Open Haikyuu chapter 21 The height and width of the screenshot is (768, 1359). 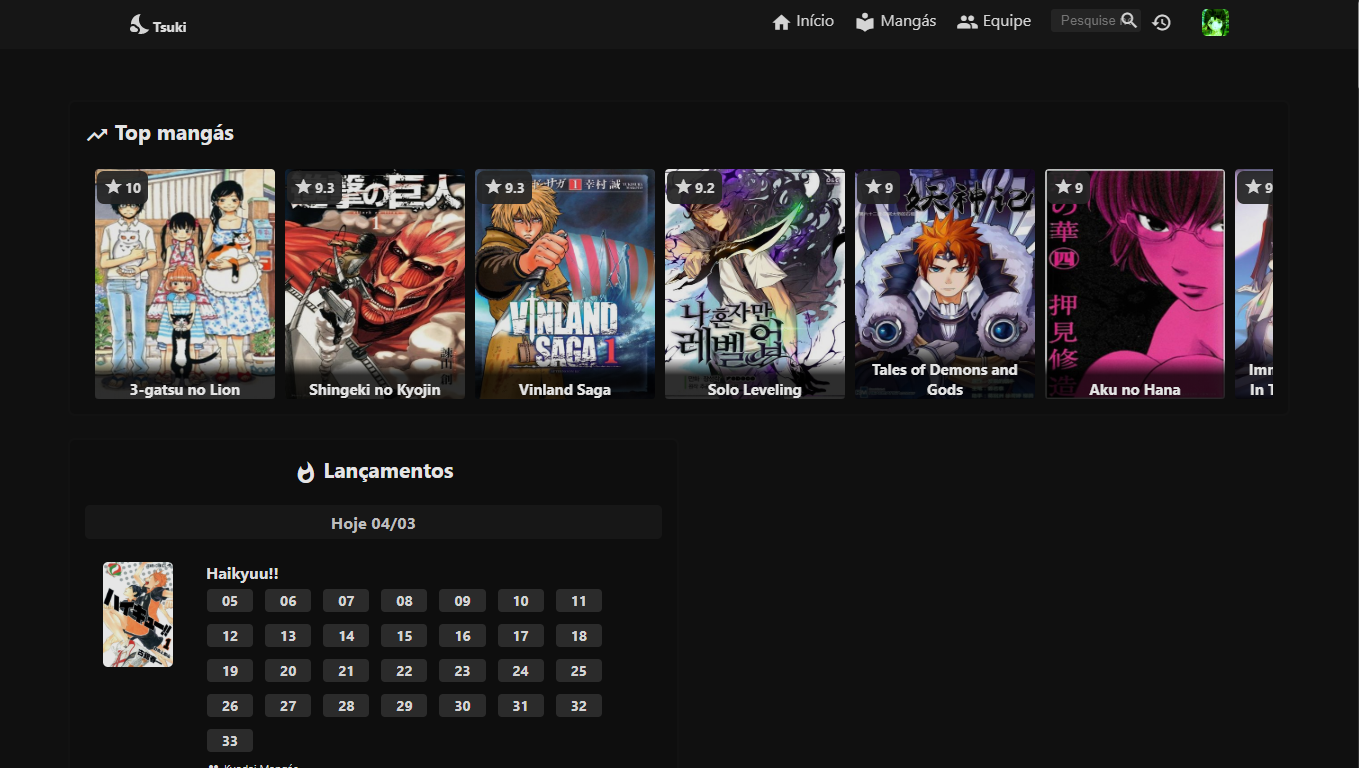[346, 671]
